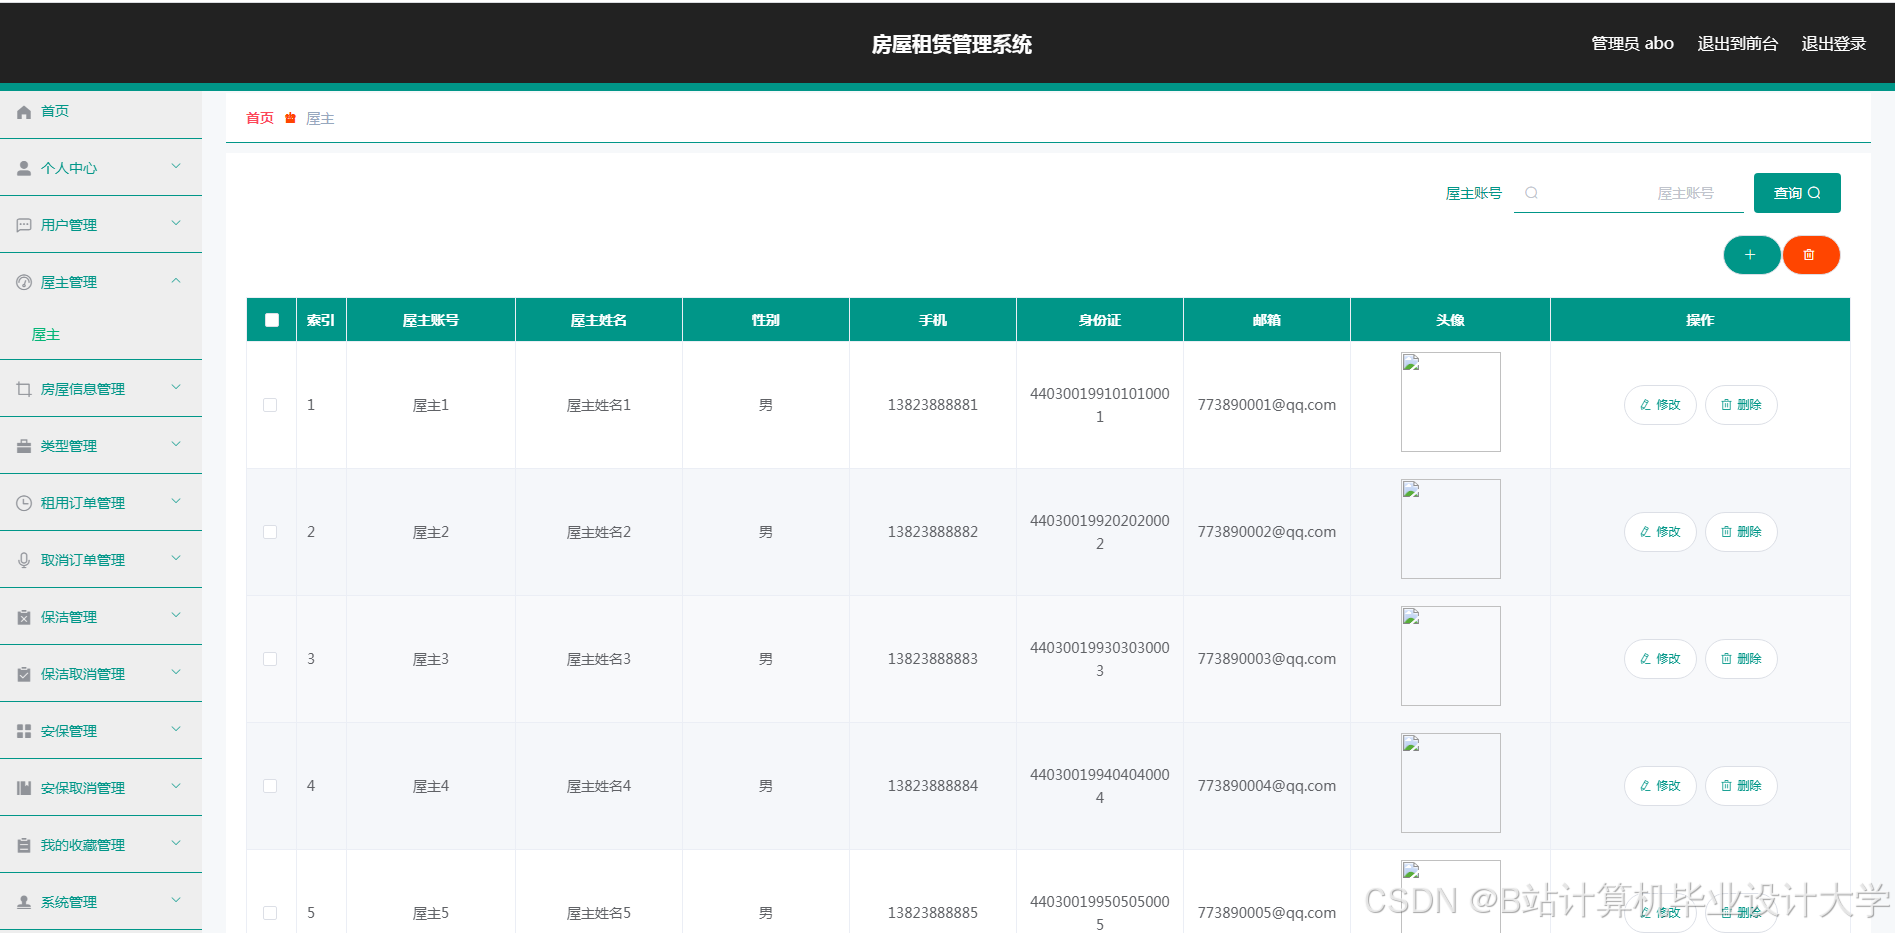Click the grid icon next to 安保管理

tap(24, 732)
